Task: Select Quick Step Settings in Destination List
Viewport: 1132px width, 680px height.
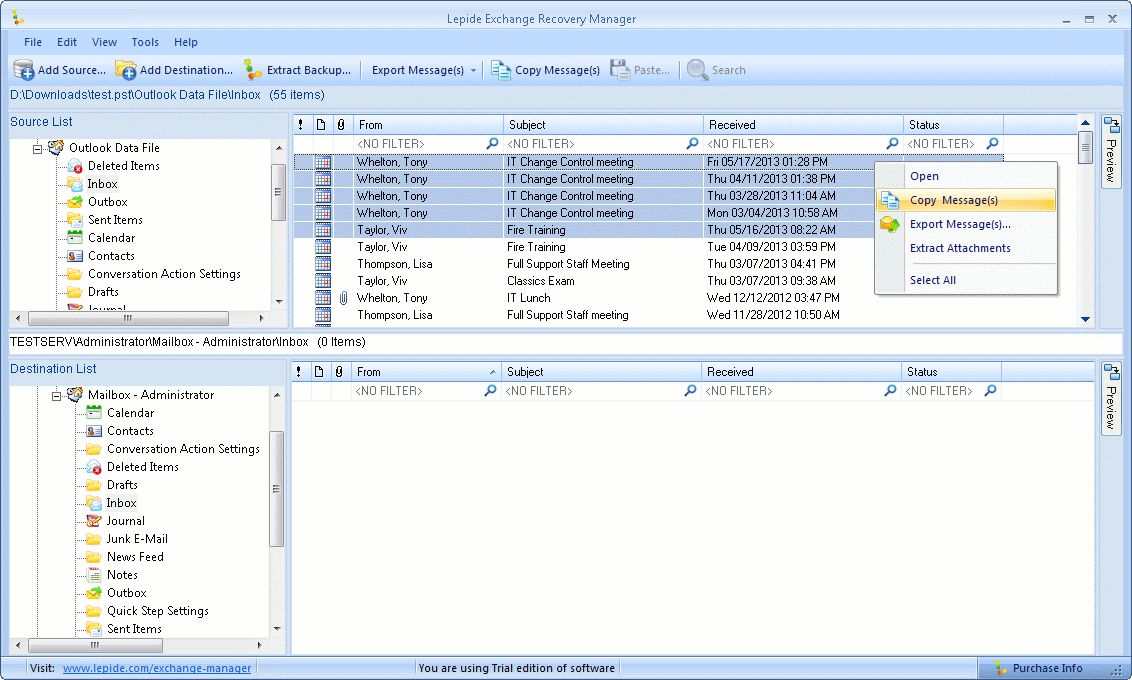Action: 157,611
